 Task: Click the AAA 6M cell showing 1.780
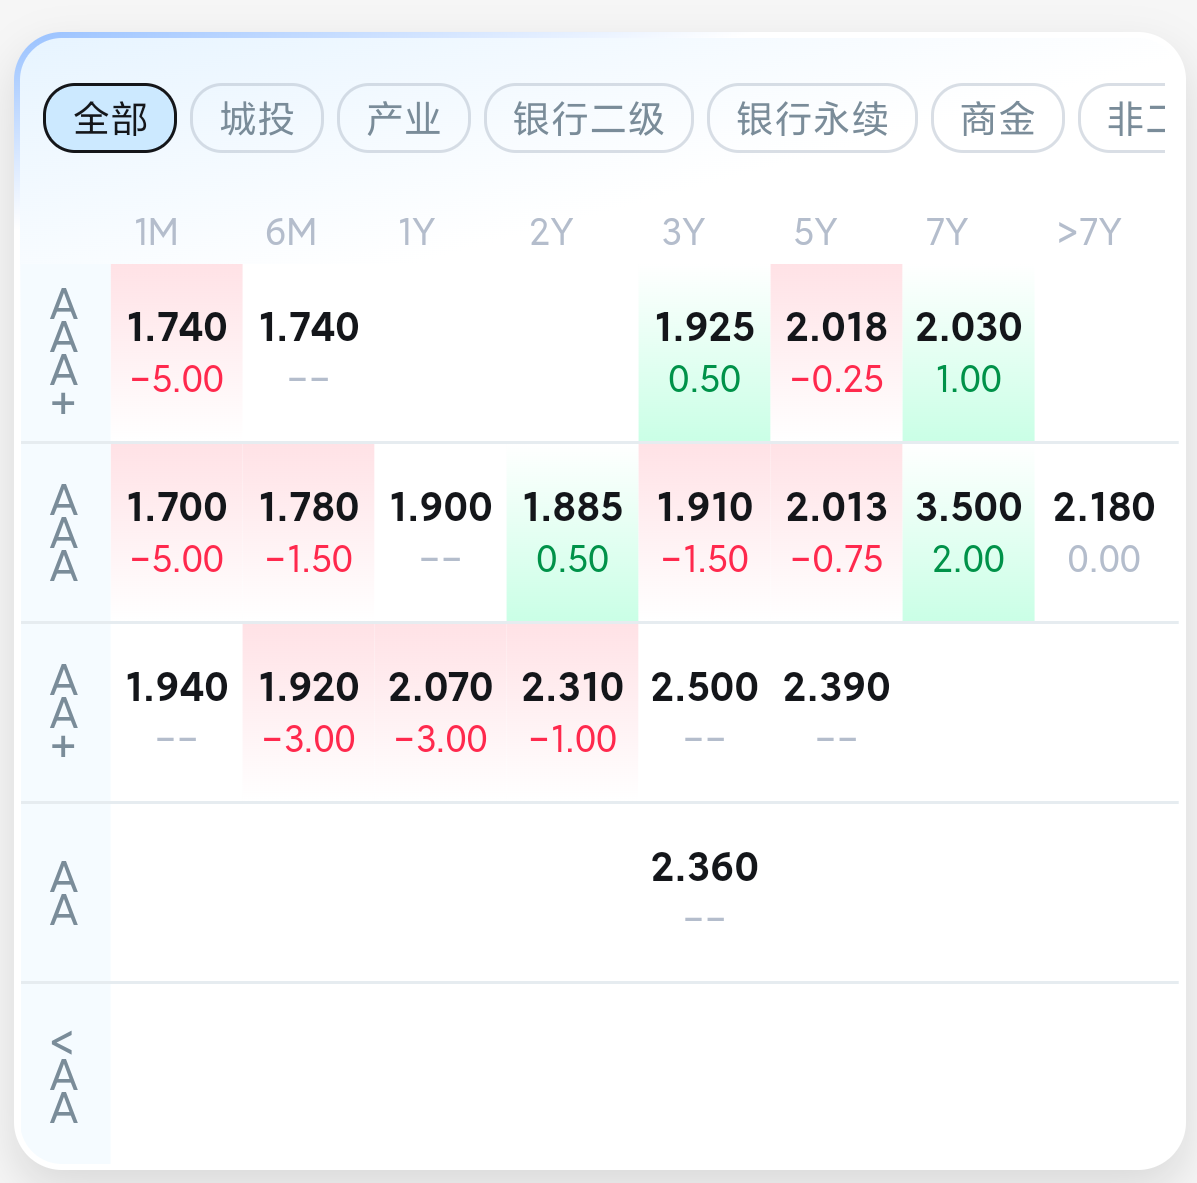tap(308, 533)
